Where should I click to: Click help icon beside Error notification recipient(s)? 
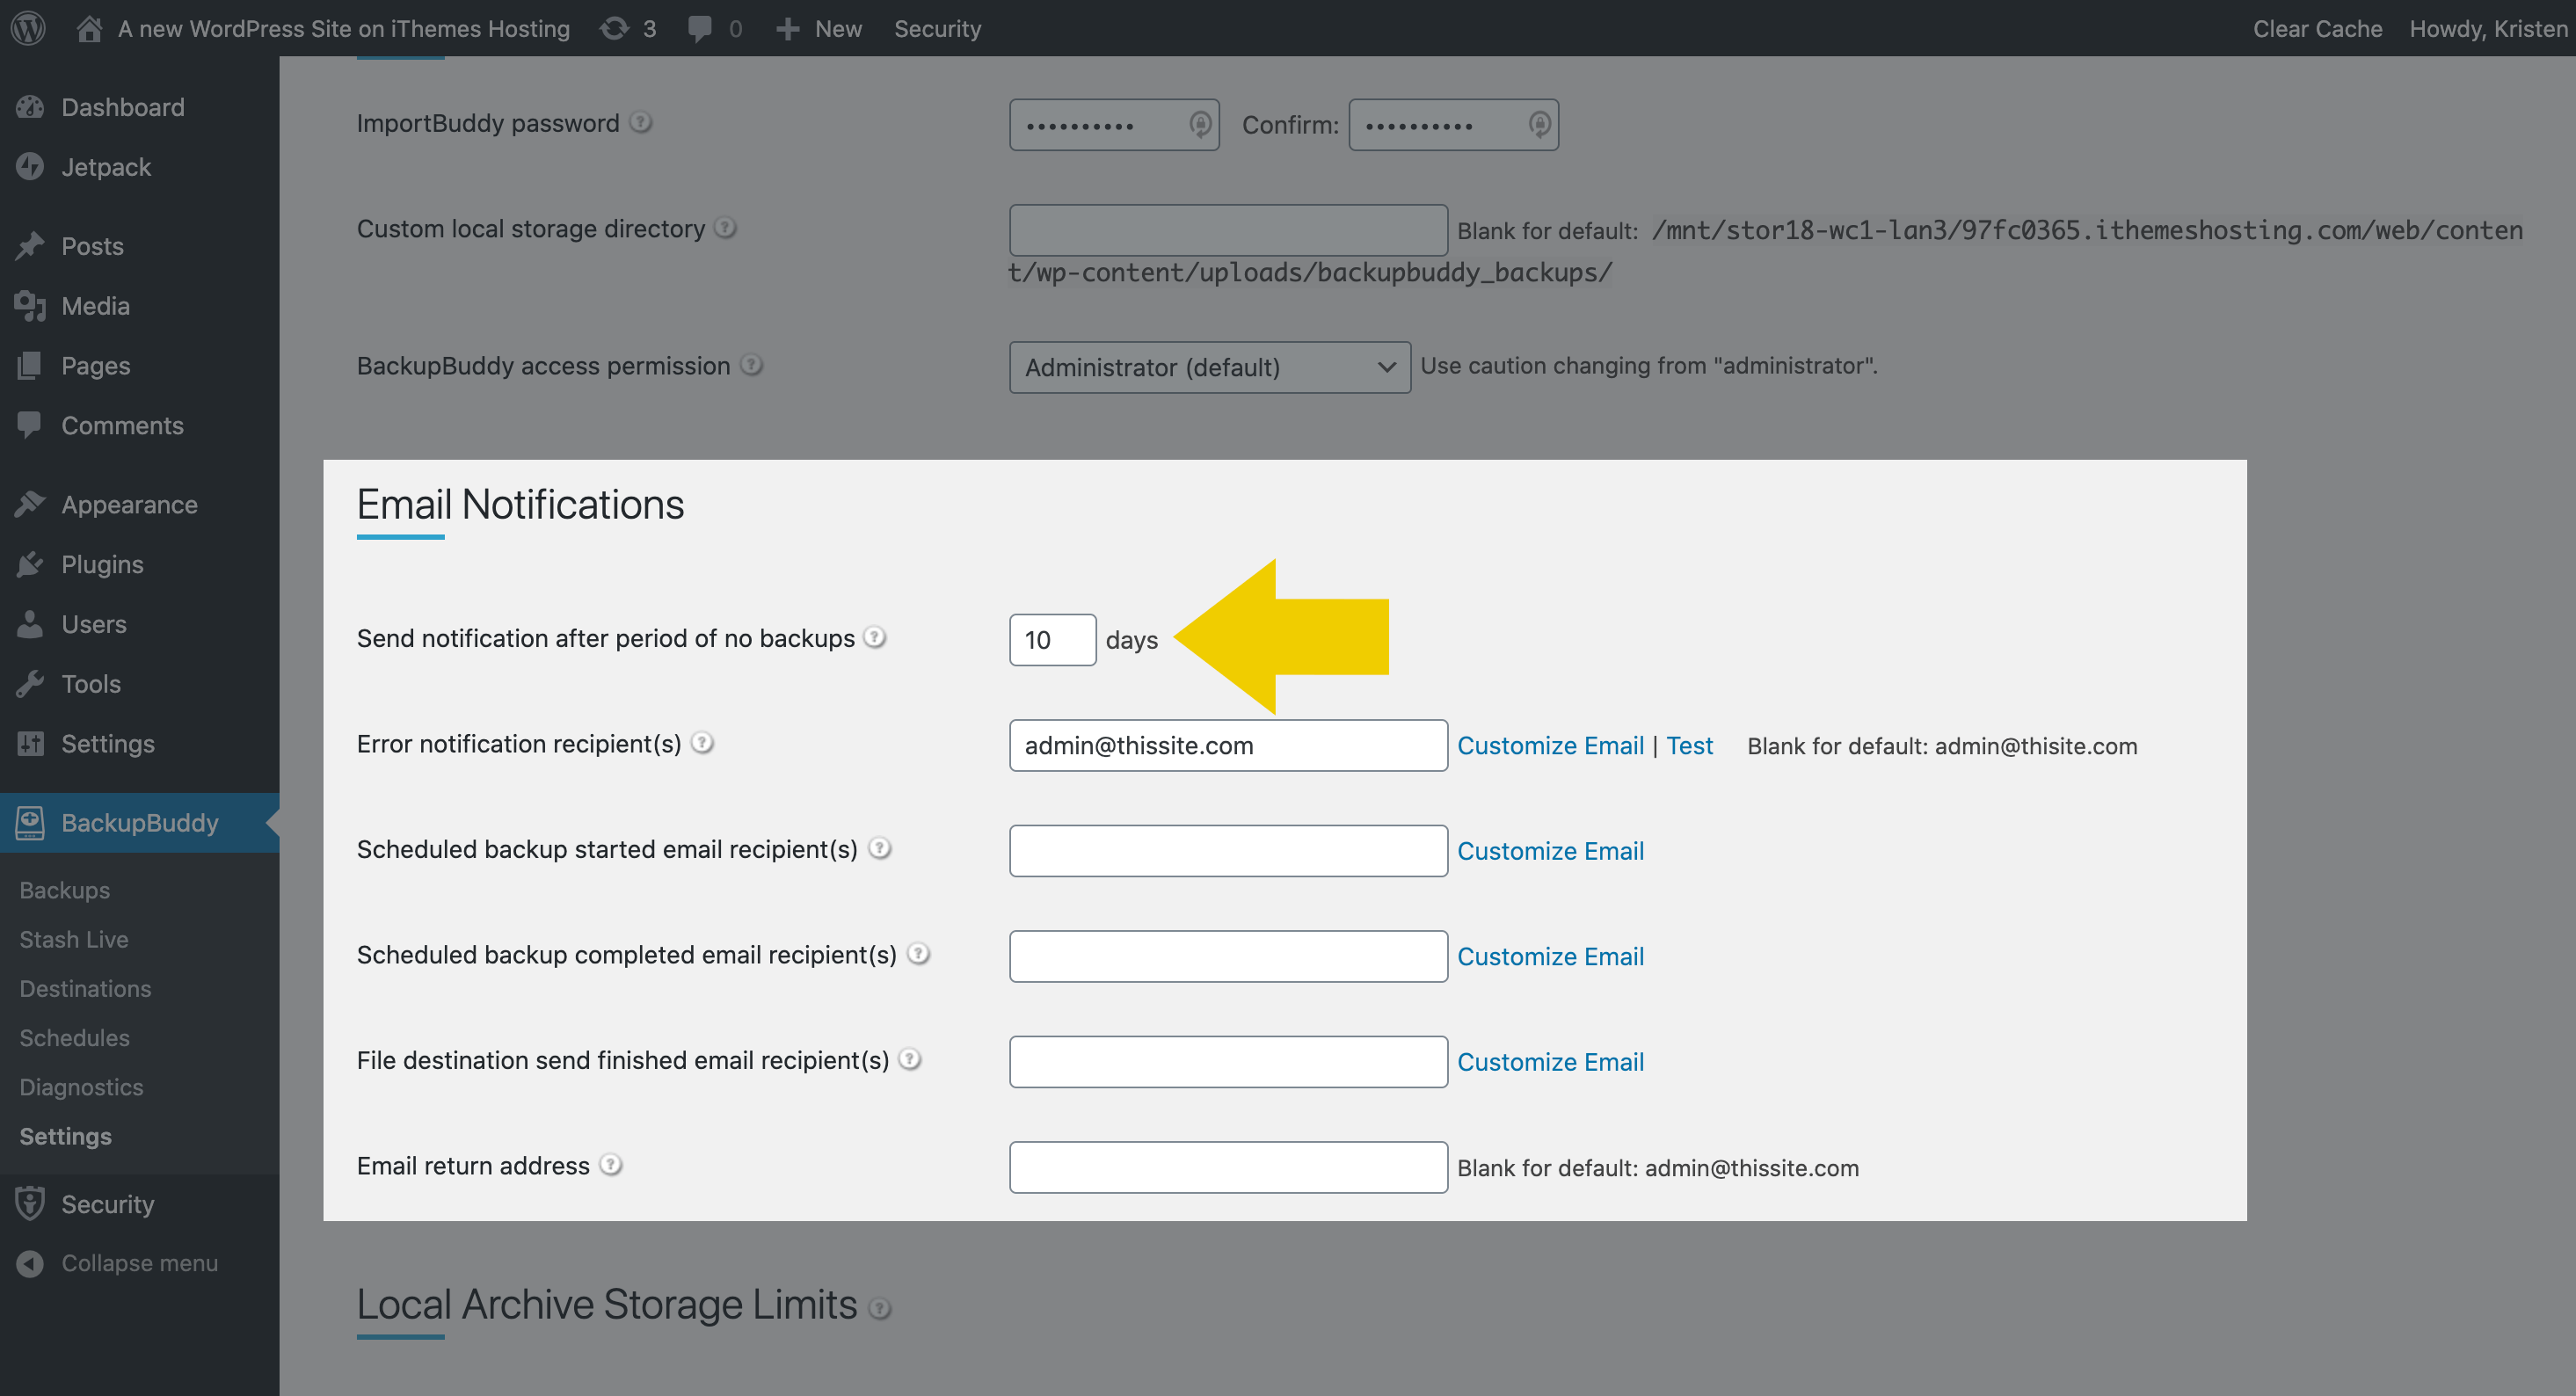[703, 743]
